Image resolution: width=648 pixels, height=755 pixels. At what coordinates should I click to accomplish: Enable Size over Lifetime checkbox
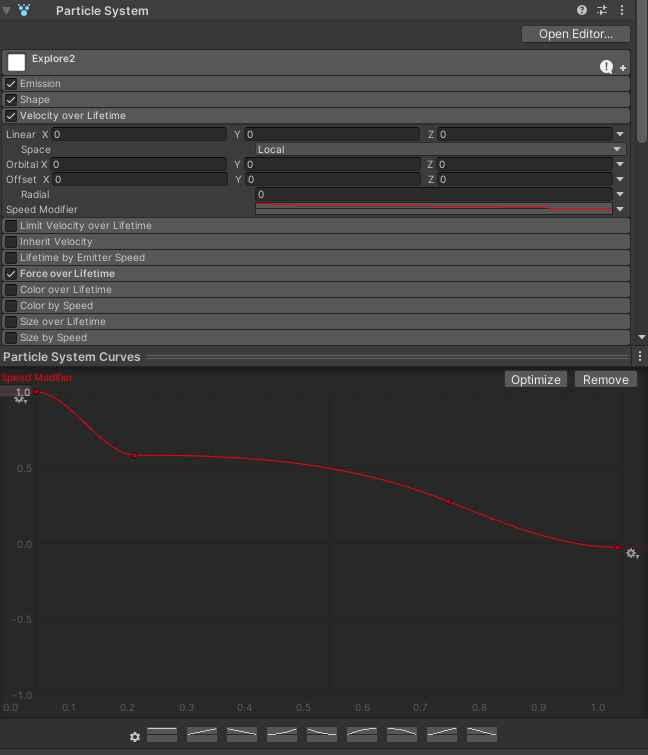click(x=11, y=321)
